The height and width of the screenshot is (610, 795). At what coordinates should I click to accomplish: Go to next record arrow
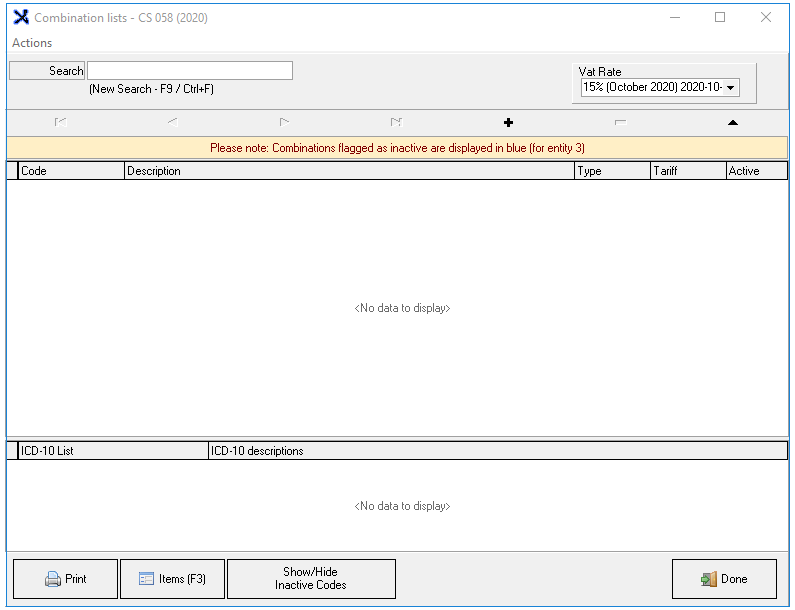click(284, 122)
